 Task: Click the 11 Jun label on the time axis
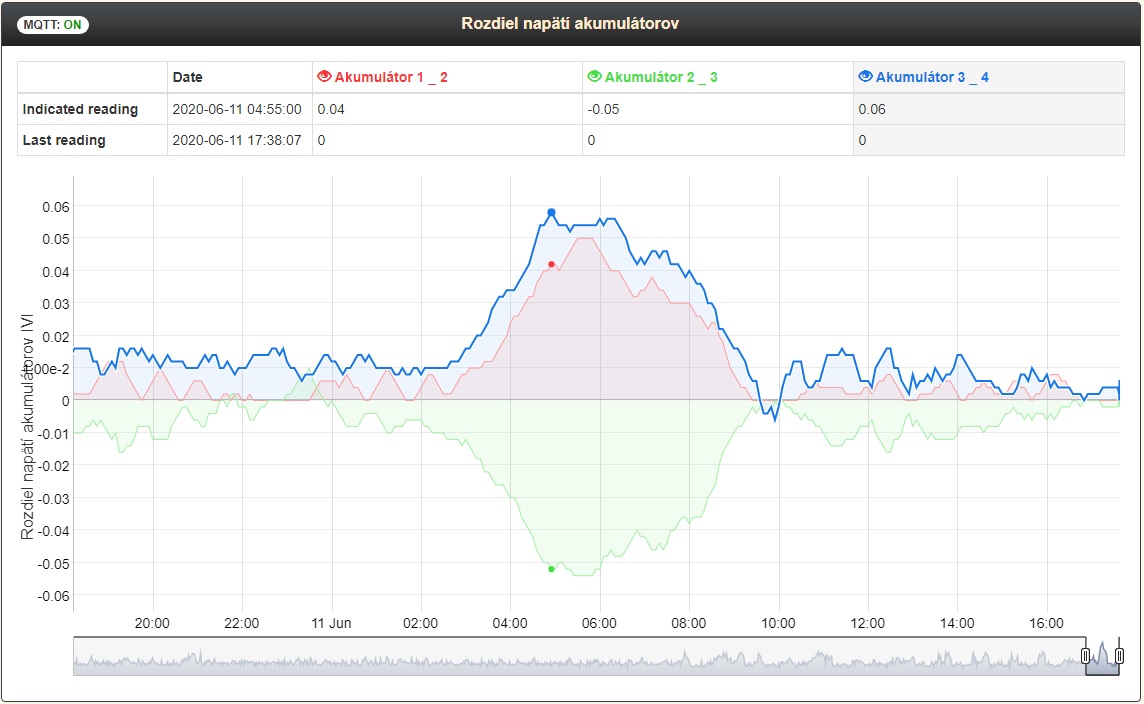(331, 623)
